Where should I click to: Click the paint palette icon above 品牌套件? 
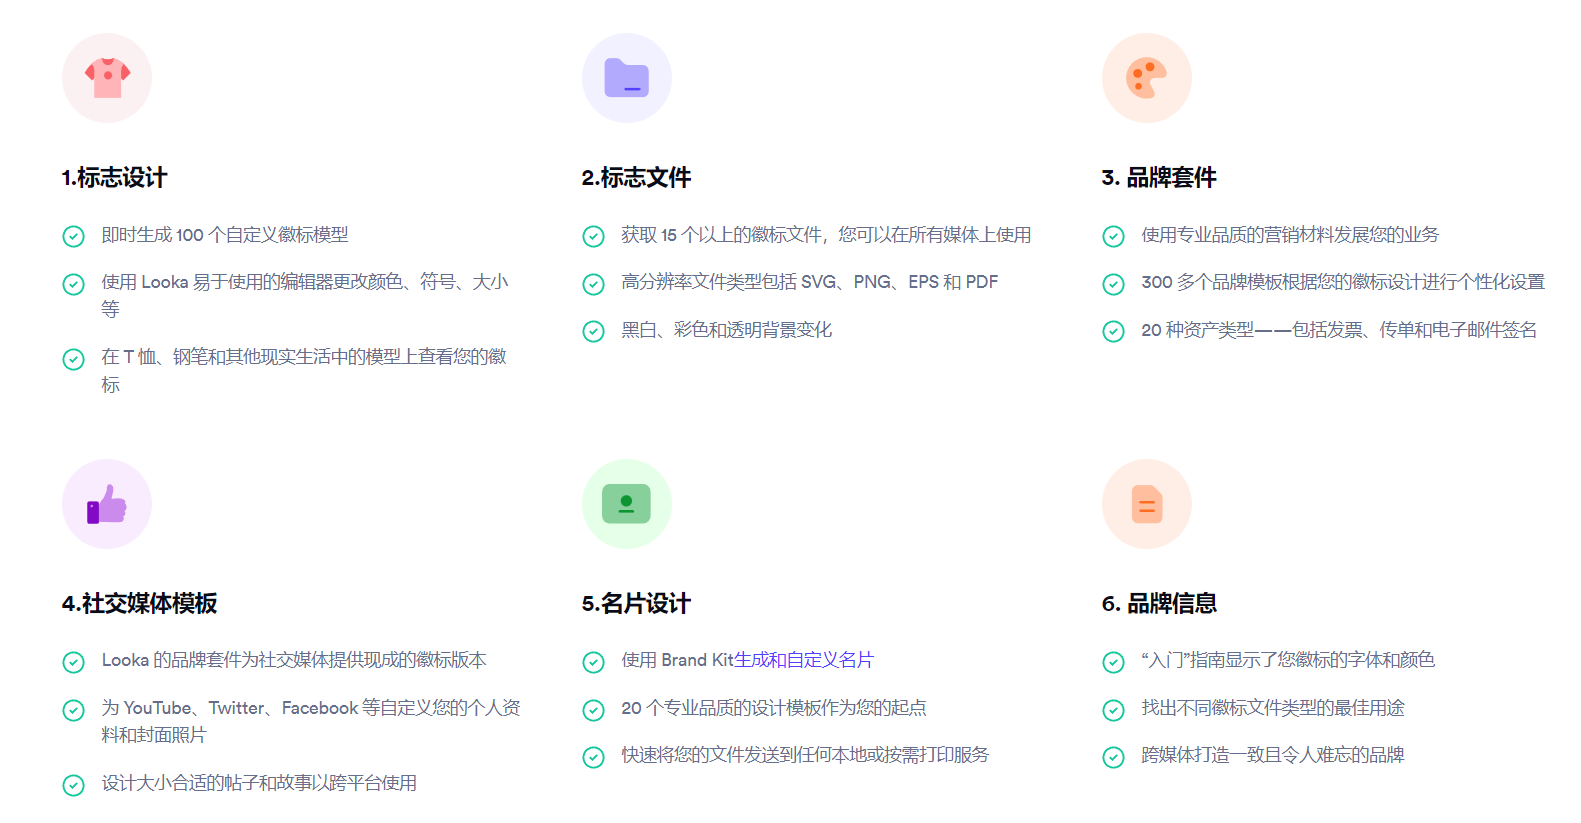[1146, 78]
